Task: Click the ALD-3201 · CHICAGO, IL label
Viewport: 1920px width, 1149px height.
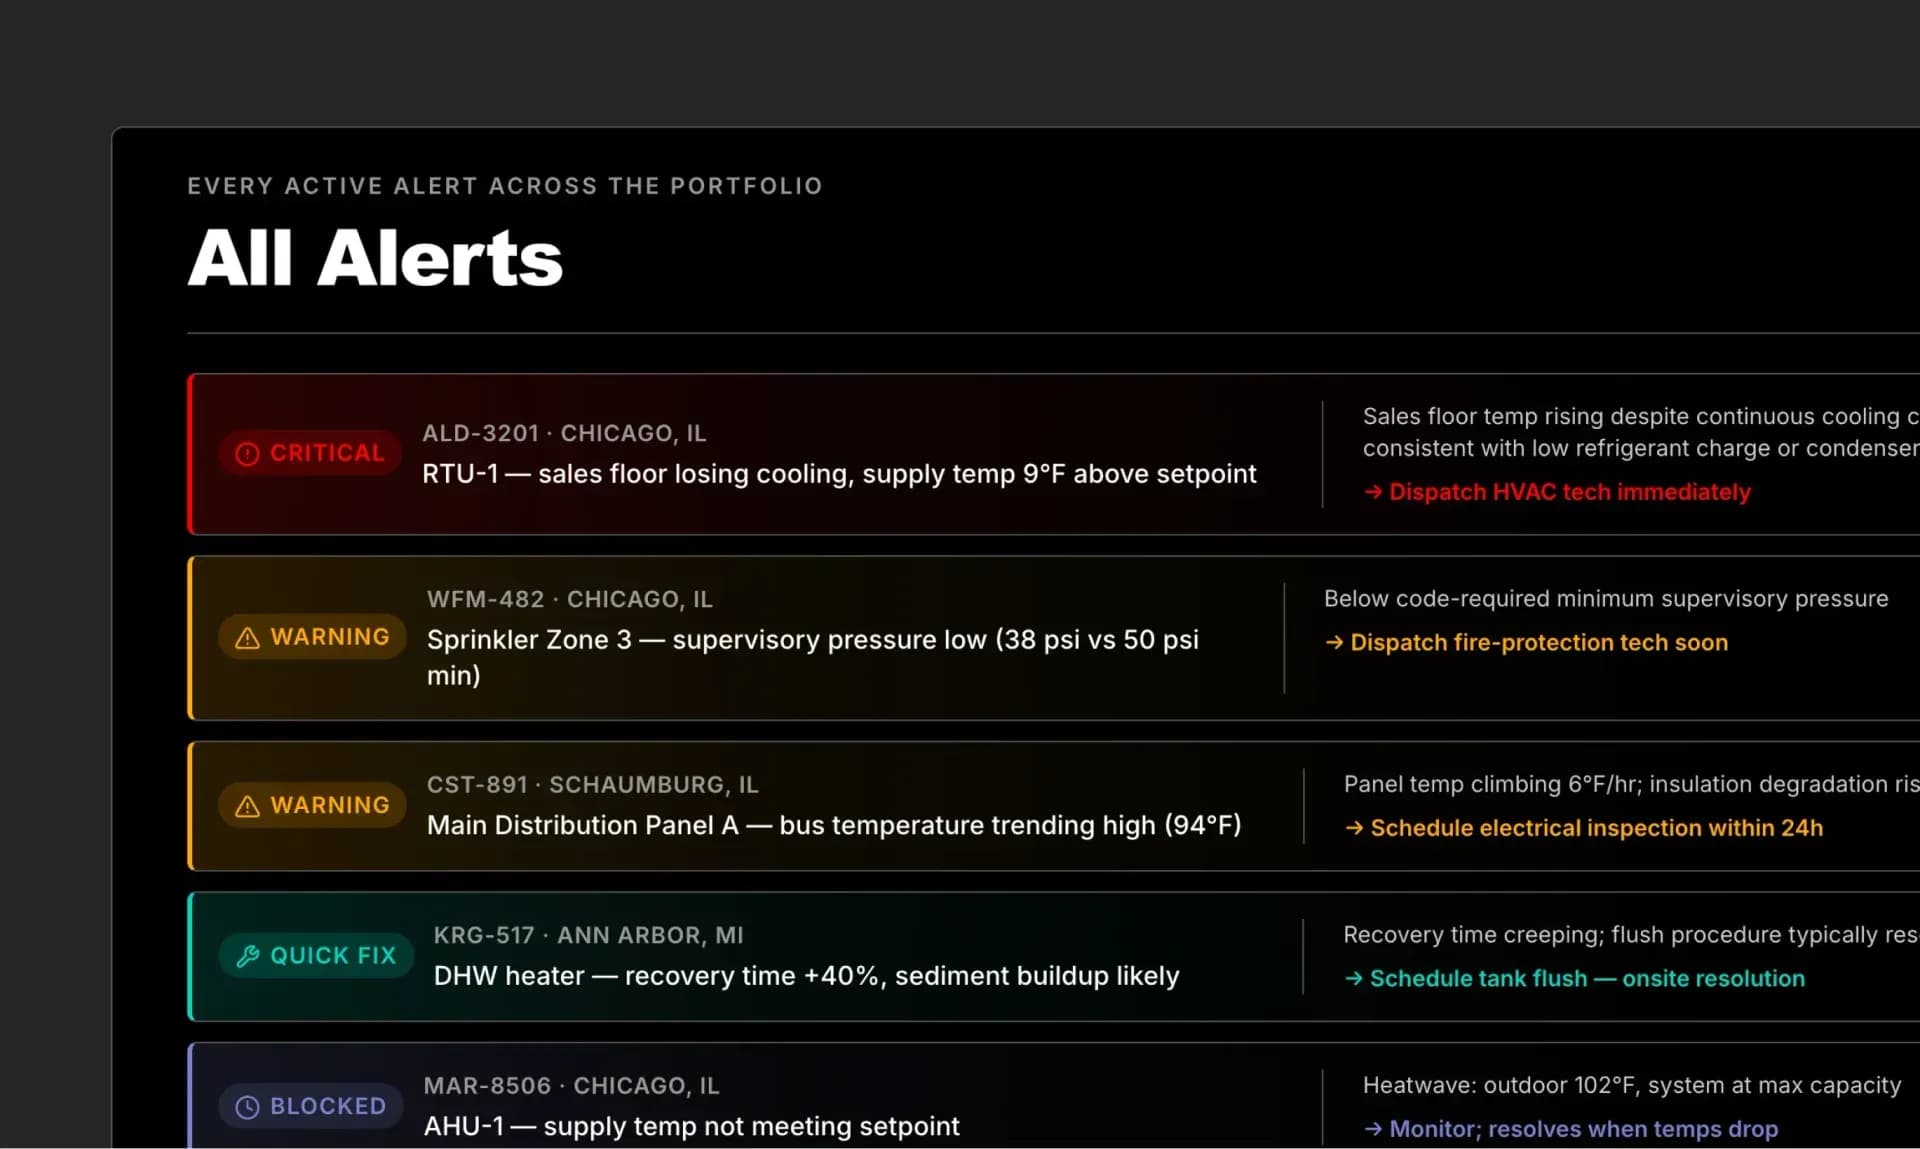Action: pyautogui.click(x=564, y=433)
